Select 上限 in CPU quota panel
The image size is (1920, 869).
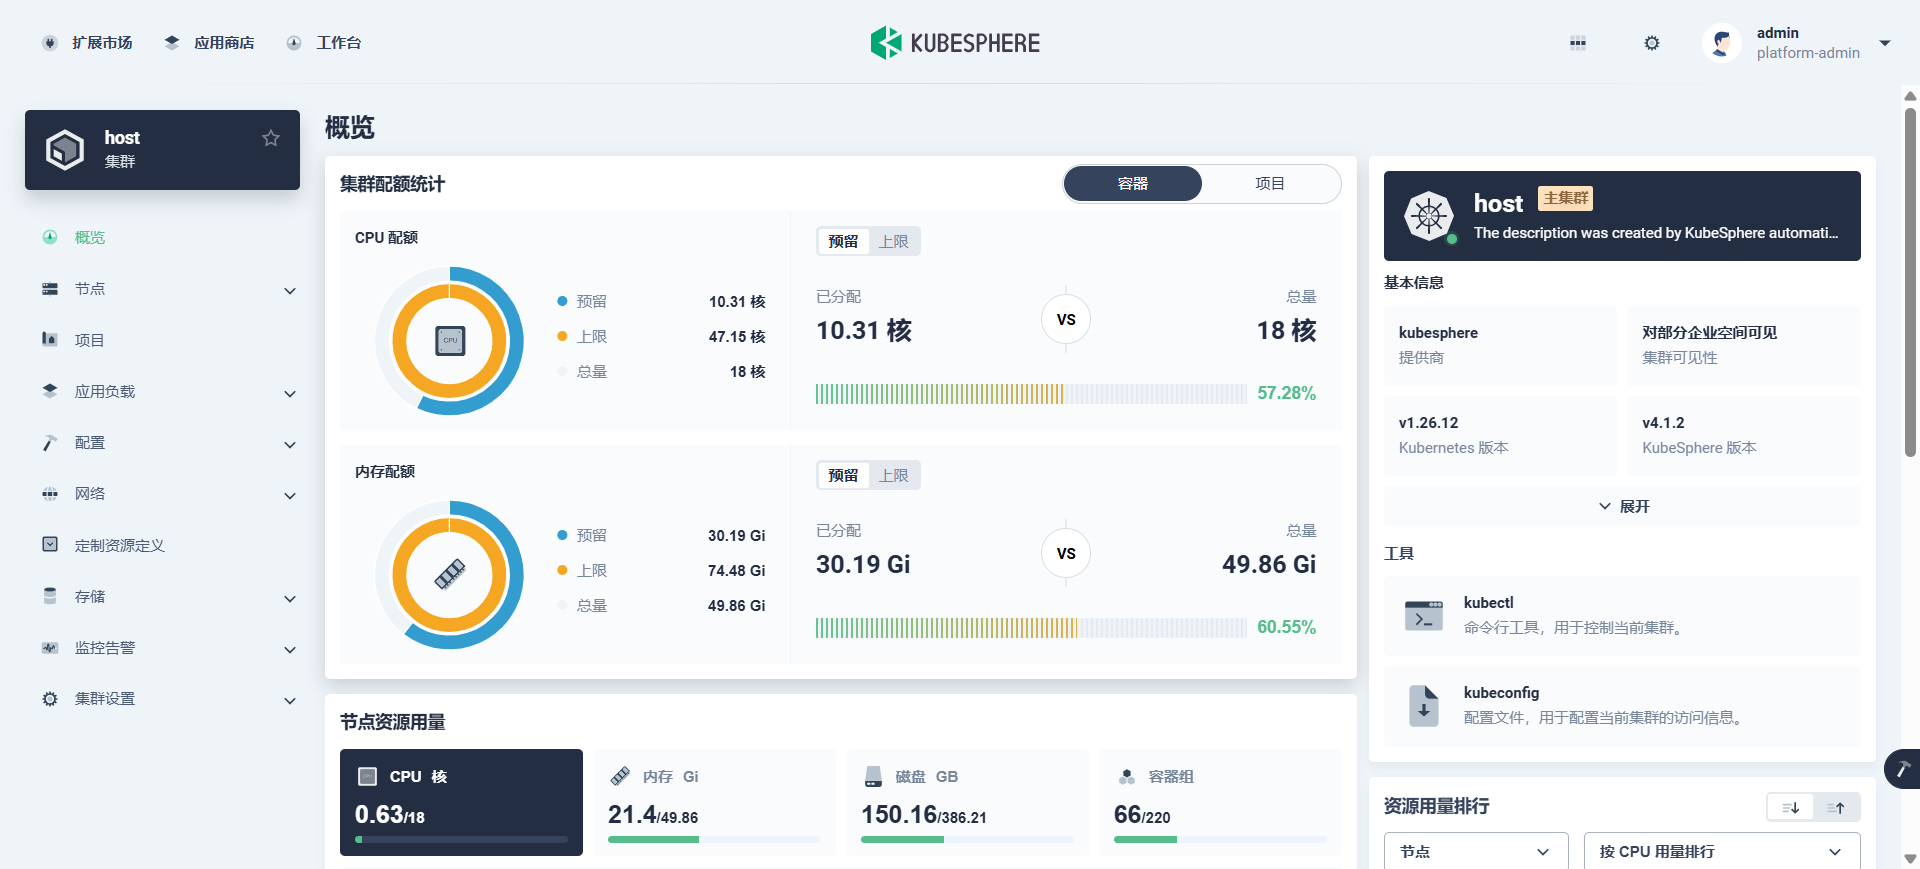click(x=894, y=241)
